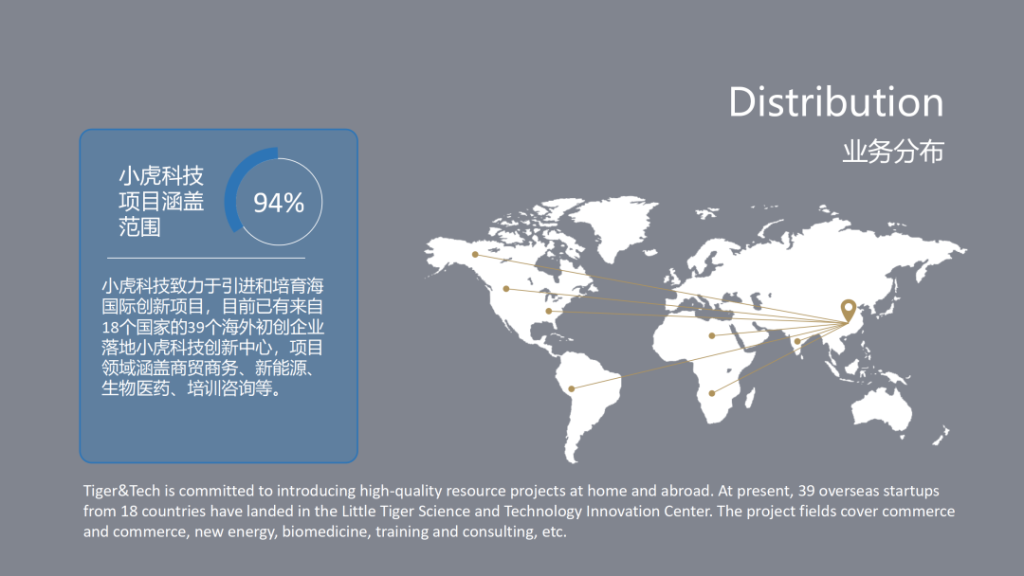Click the South America map point dot
Viewport: 1024px width, 576px height.
(x=571, y=389)
